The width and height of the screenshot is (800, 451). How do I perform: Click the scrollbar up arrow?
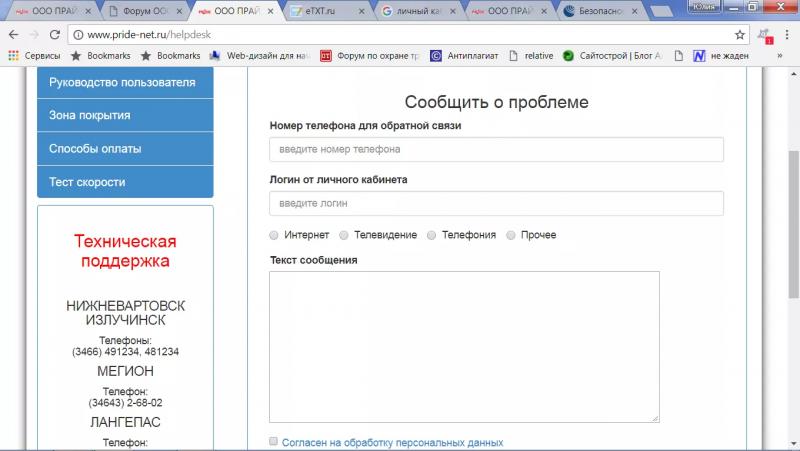point(793,74)
